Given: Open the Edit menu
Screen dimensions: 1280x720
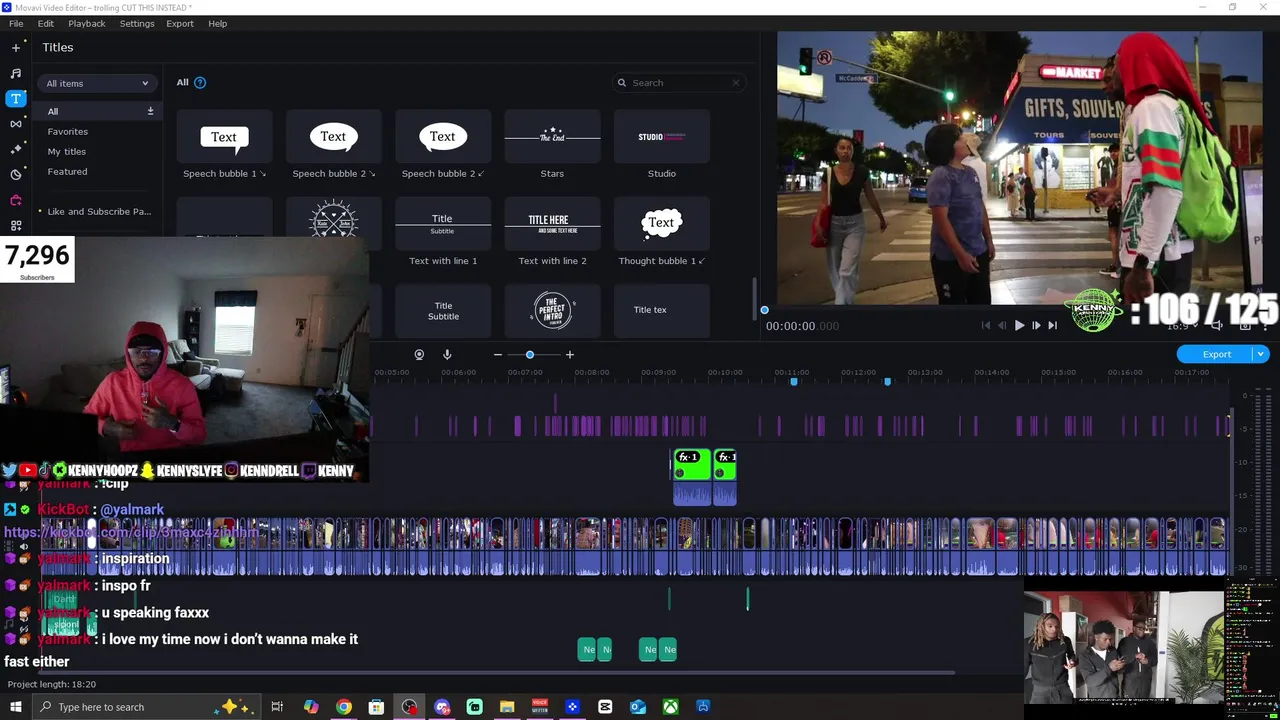Looking at the screenshot, I should [46, 23].
